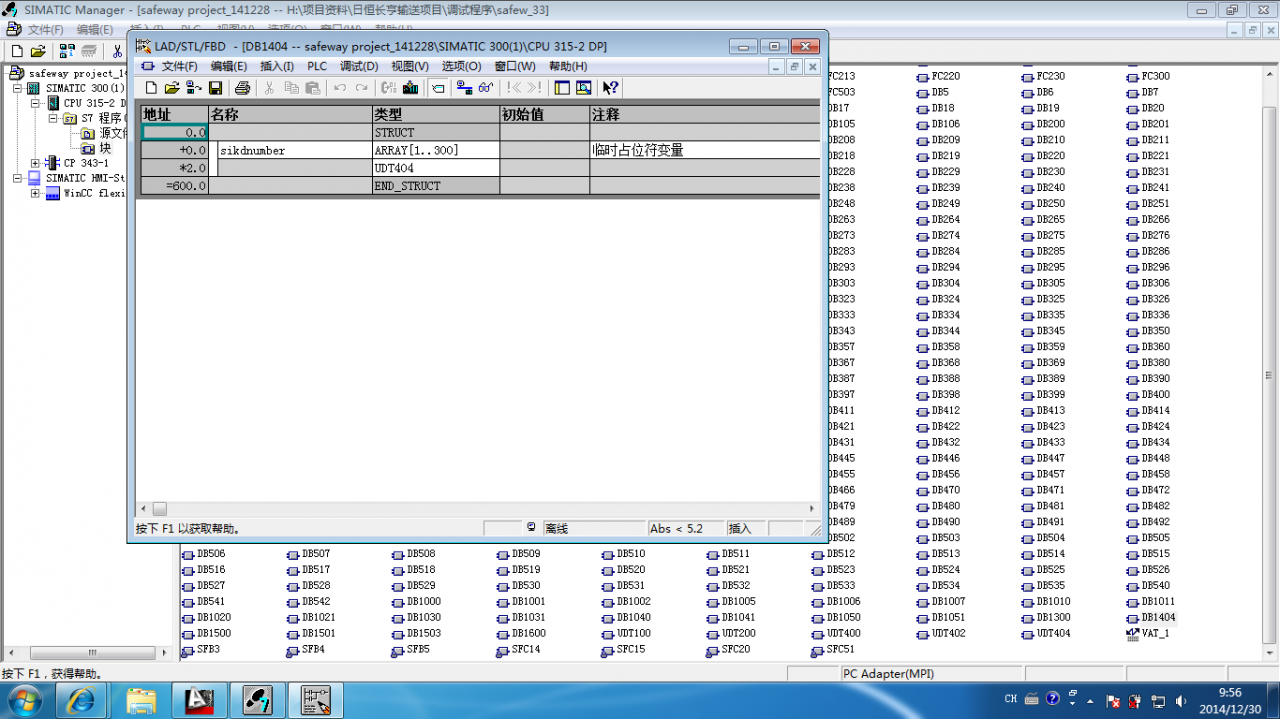Viewport: 1280px width, 719px height.
Task: Toggle the Overviews pane icon
Action: point(562,88)
